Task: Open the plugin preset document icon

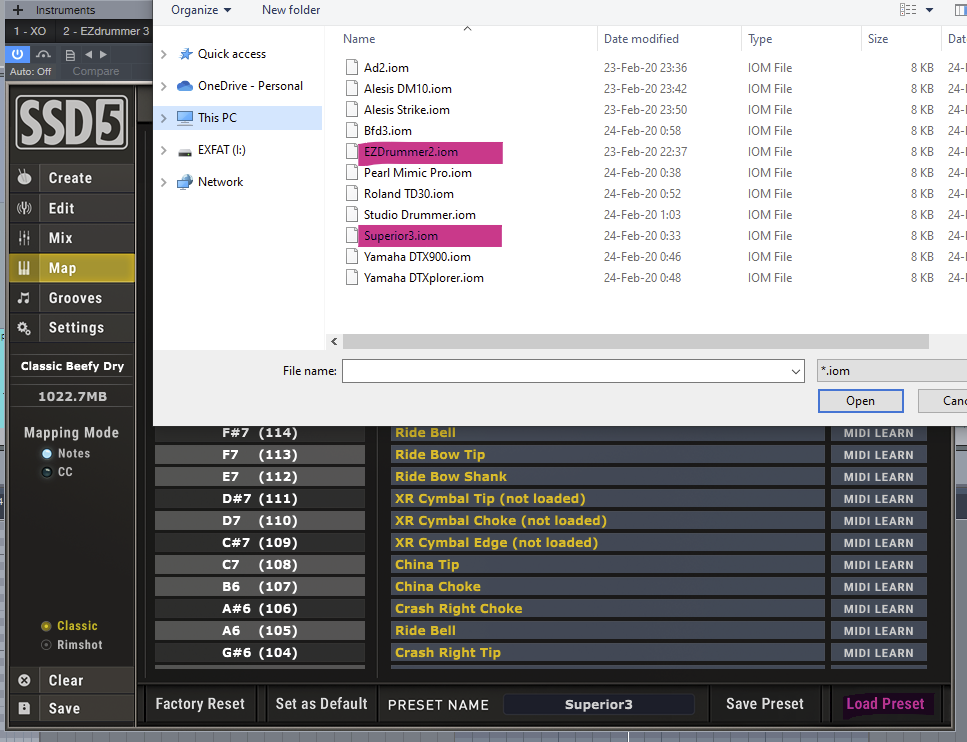Action: coord(70,55)
